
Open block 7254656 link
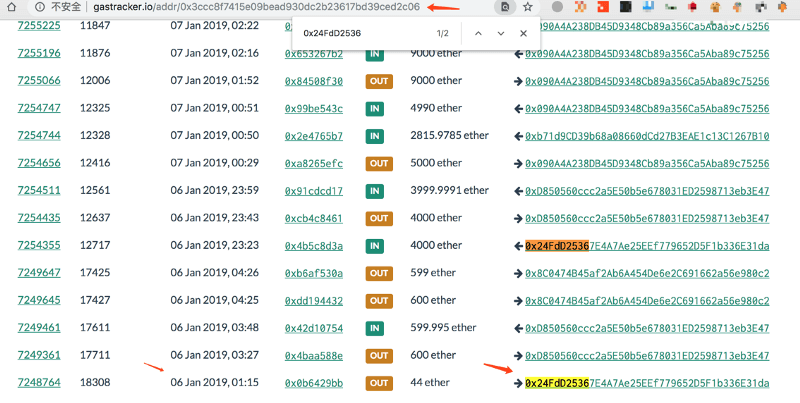coord(39,163)
